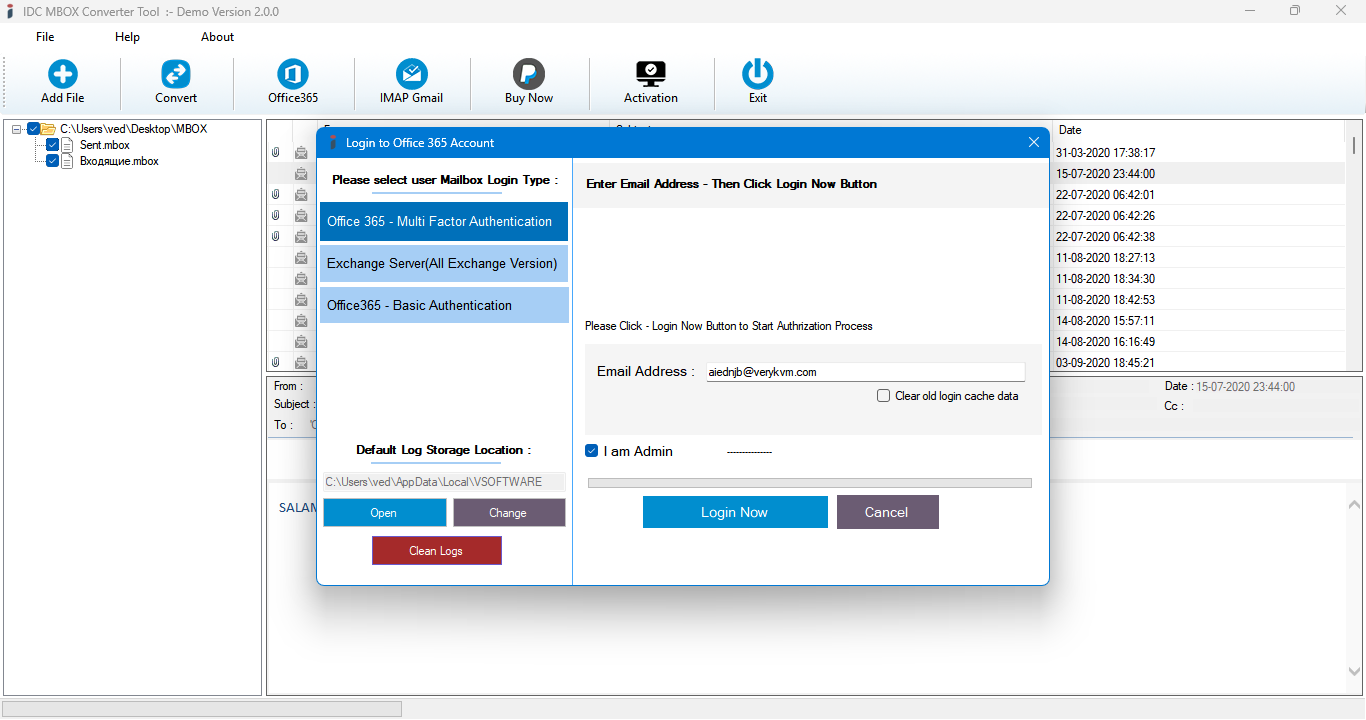
Task: Click the preview pane scroll down arrow
Action: 1354,672
